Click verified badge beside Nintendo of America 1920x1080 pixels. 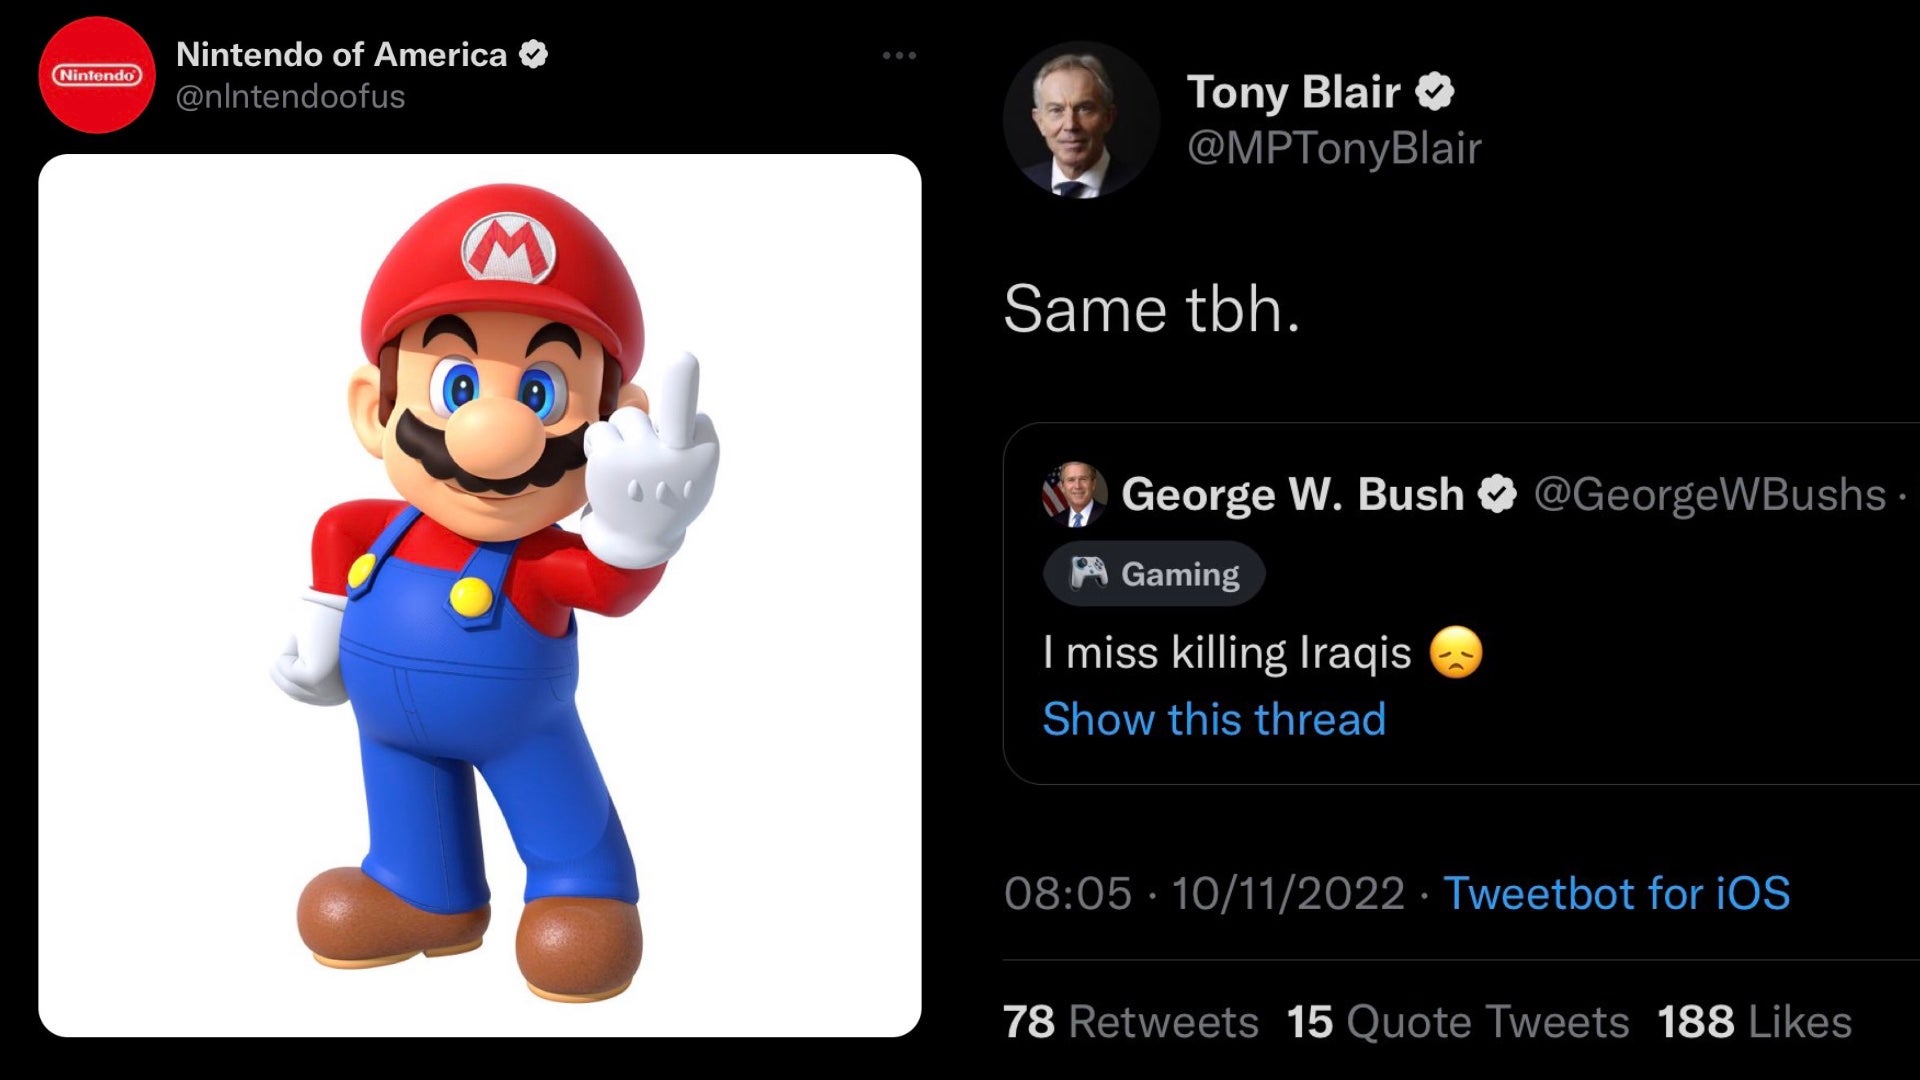(x=534, y=54)
